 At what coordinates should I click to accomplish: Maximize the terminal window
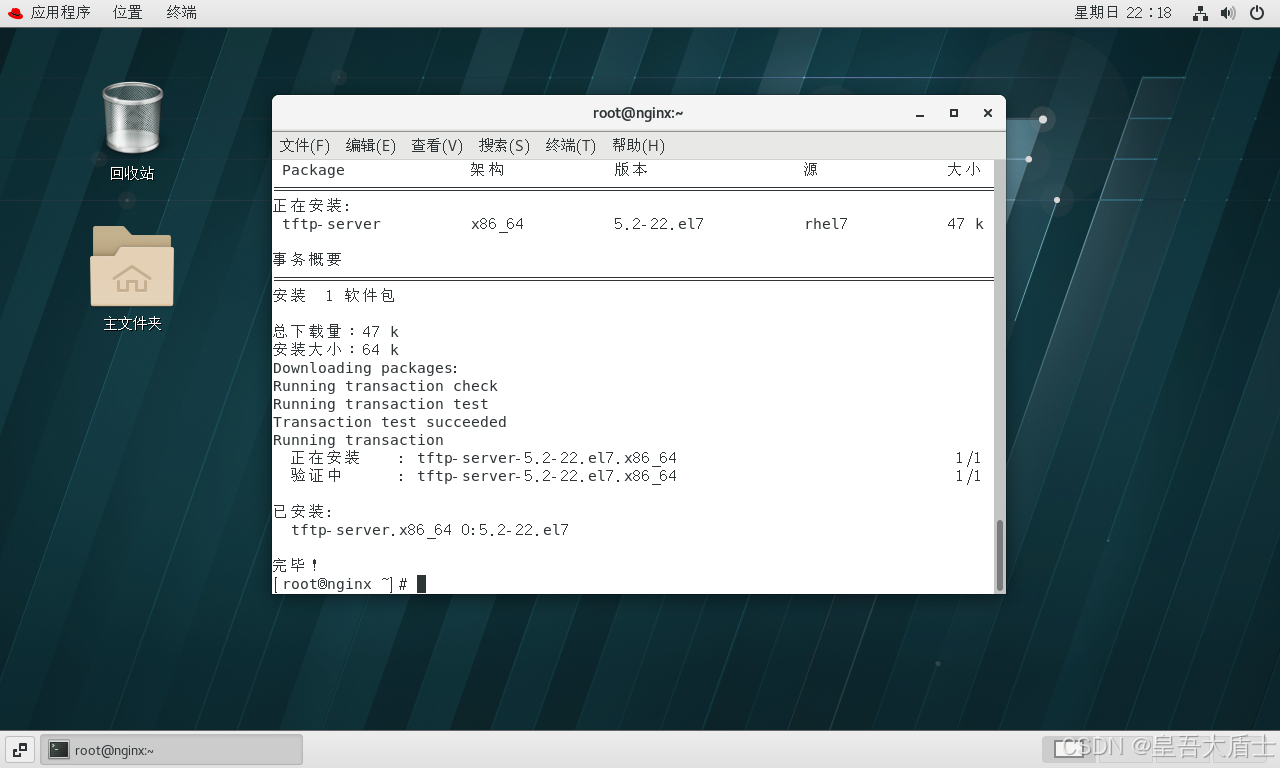(954, 114)
